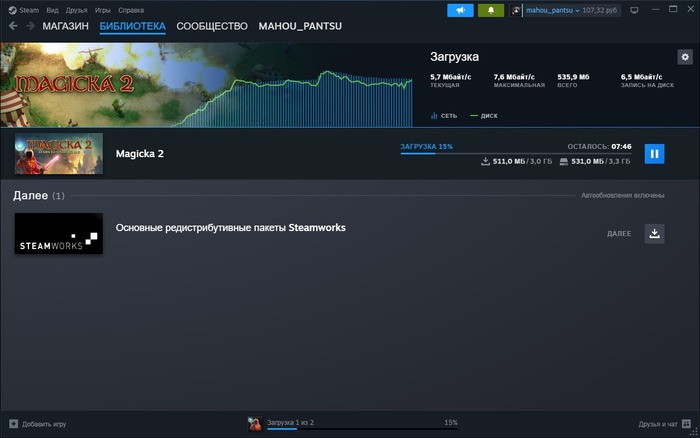Open the Steam menu
This screenshot has width=700, height=438.
[29, 10]
